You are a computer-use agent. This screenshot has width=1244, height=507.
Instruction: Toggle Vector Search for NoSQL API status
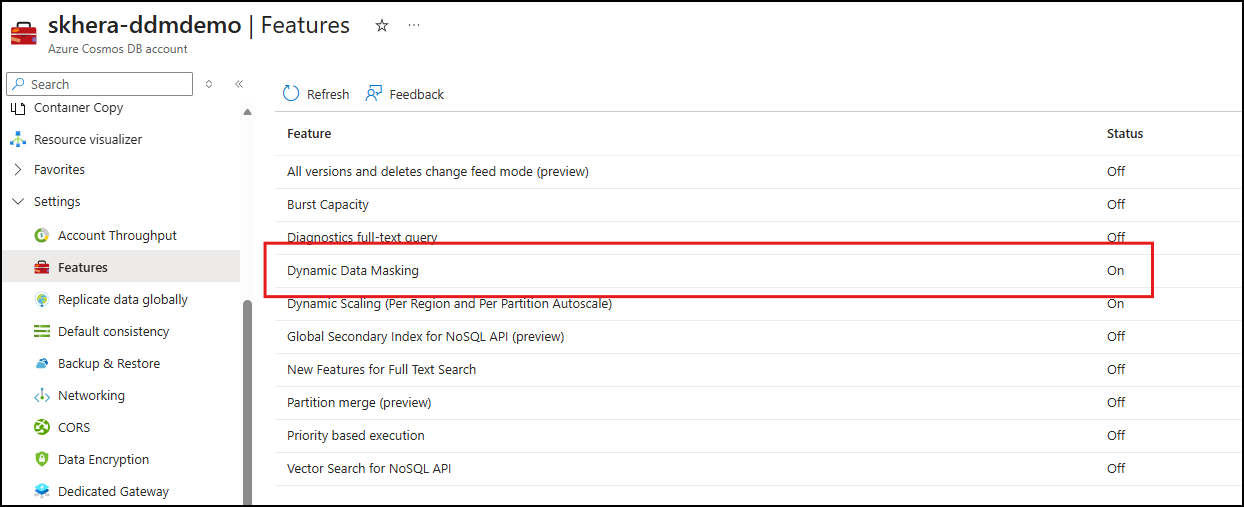point(1116,468)
